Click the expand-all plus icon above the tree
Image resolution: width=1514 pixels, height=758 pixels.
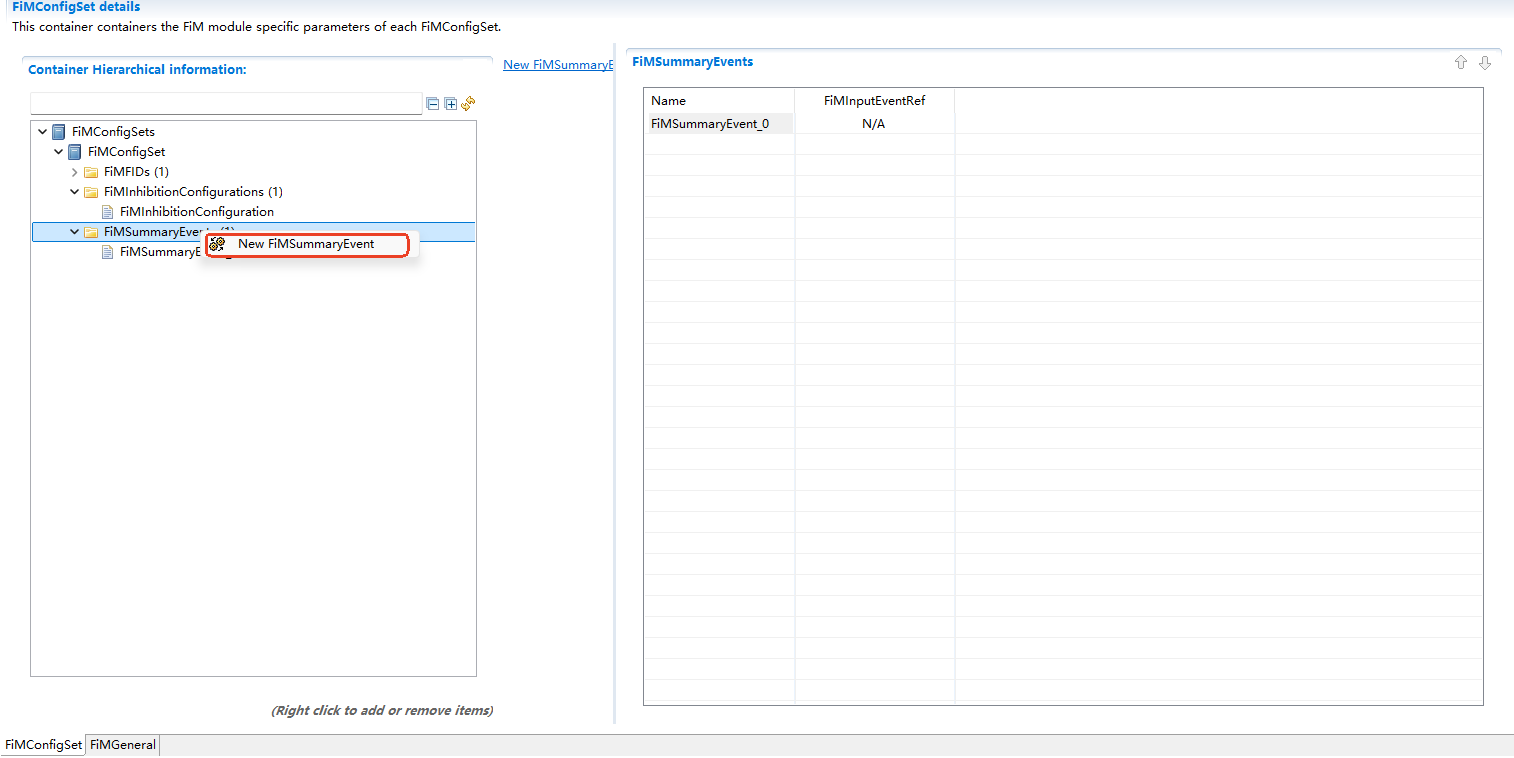coord(450,103)
